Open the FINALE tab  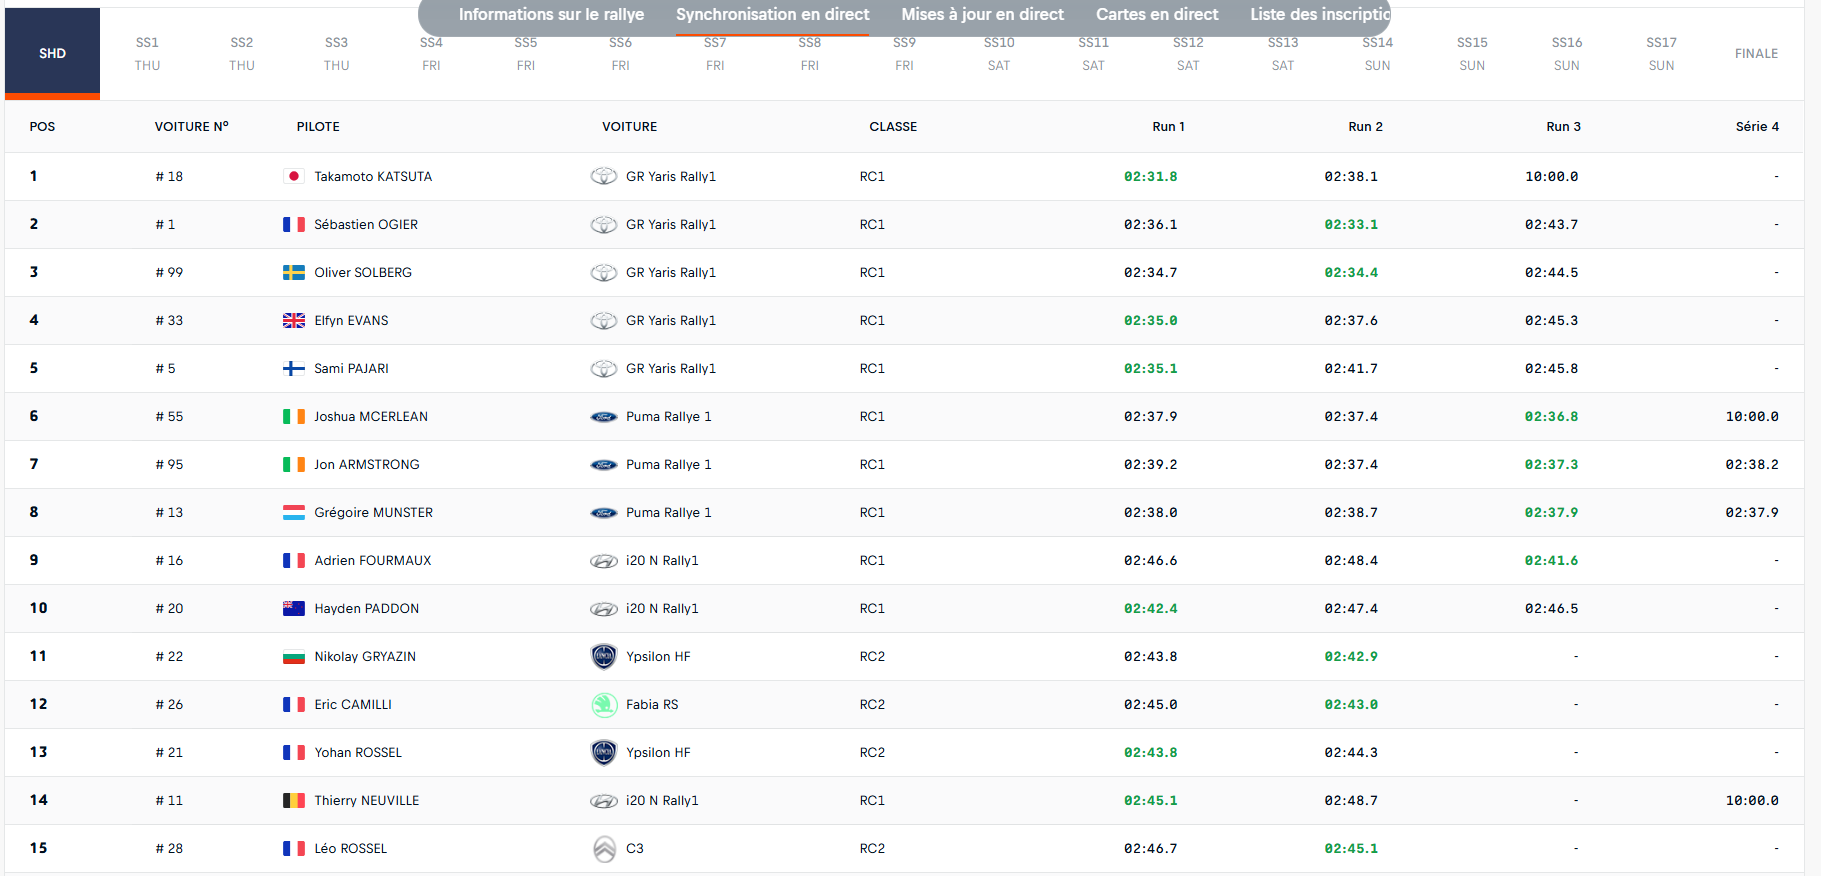point(1756,54)
